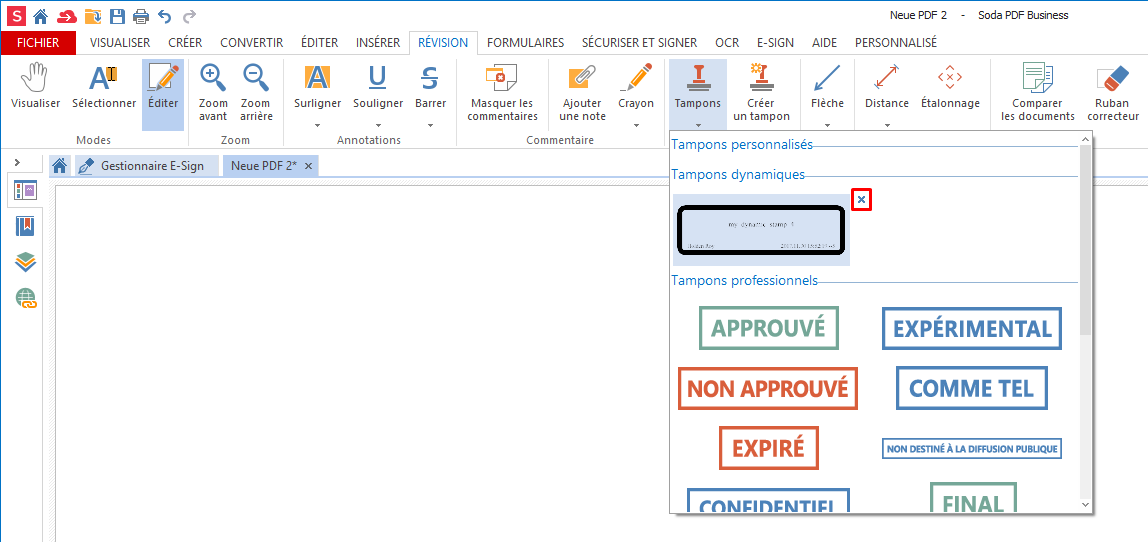Select the Visualiser hand mode
This screenshot has width=1148, height=542.
(35, 88)
